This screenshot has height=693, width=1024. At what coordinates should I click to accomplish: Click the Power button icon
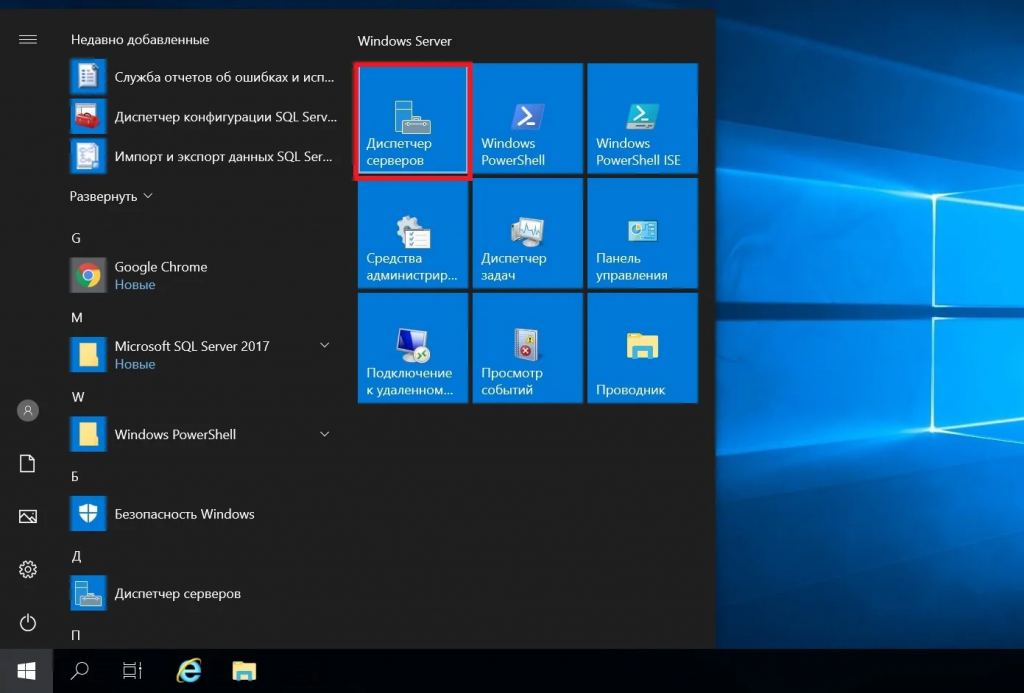(x=27, y=622)
